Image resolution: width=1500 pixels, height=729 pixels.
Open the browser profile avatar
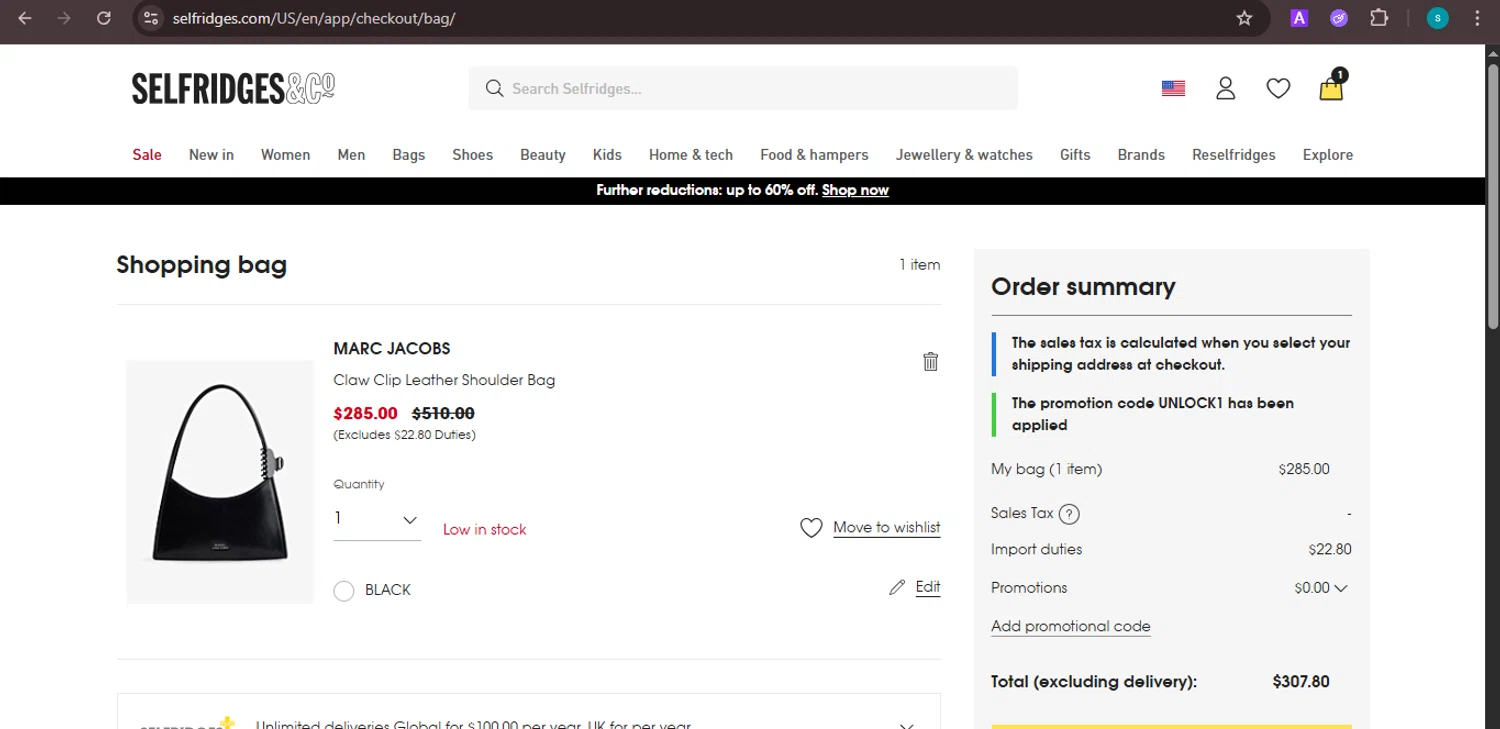(x=1438, y=18)
